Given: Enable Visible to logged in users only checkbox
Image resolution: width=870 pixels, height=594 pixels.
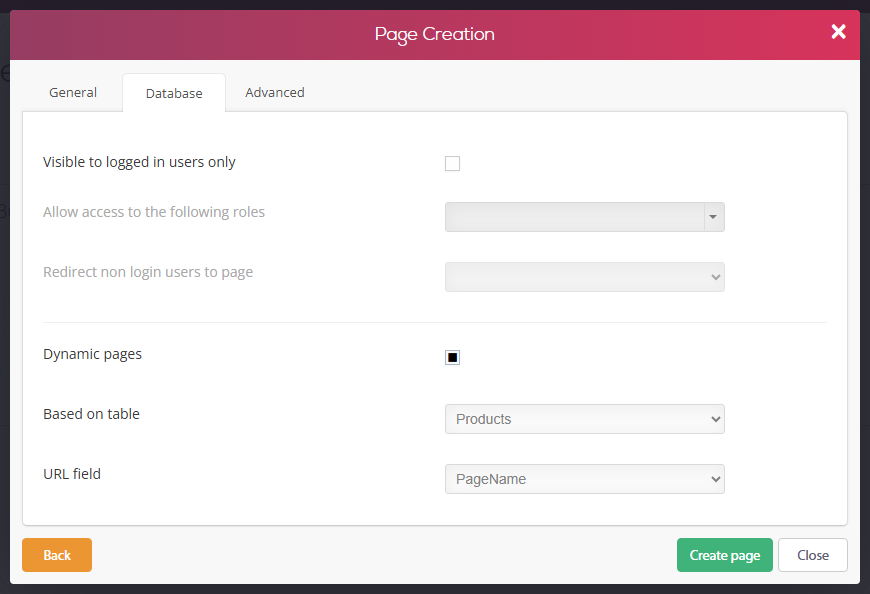Looking at the screenshot, I should pos(452,164).
